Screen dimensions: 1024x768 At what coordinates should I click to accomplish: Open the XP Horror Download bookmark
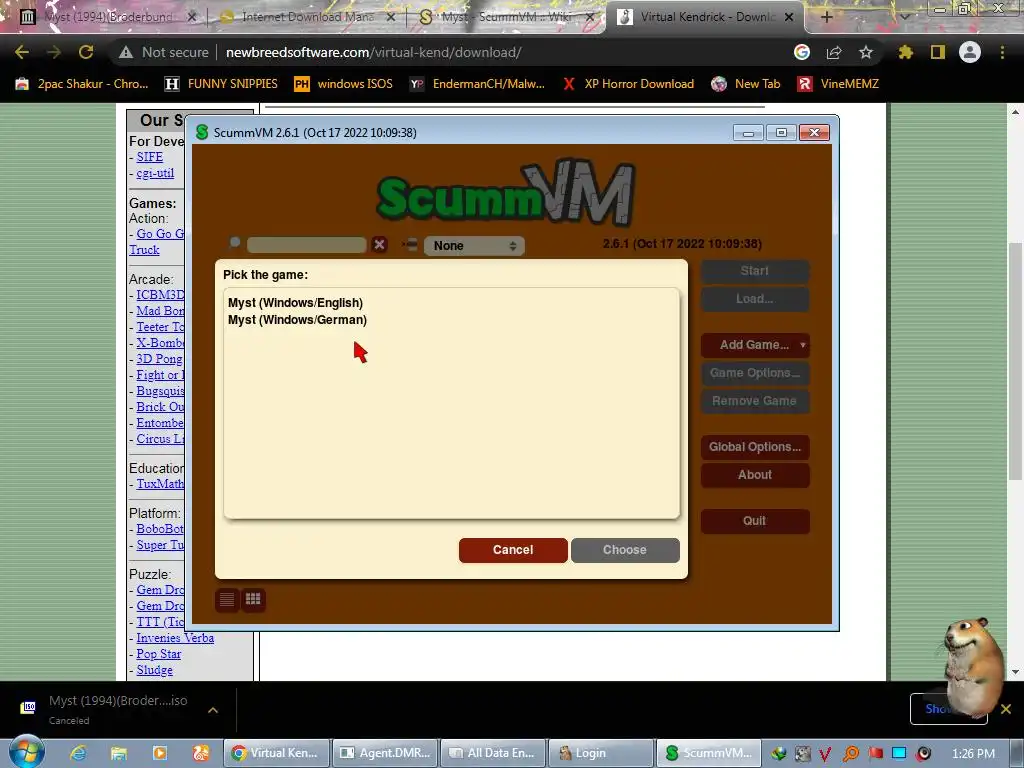click(x=628, y=84)
